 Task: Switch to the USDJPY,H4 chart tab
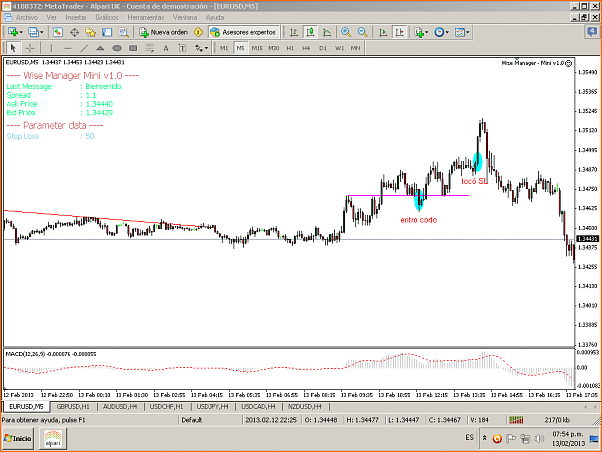click(212, 406)
